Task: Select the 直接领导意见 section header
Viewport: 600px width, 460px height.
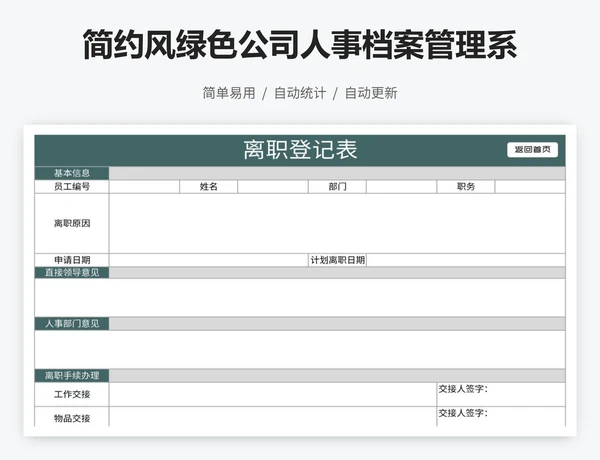Action: pos(72,272)
